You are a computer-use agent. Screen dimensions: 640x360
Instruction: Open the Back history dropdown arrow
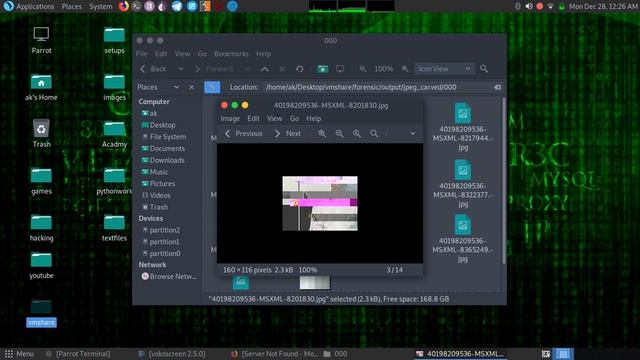pyautogui.click(x=180, y=69)
